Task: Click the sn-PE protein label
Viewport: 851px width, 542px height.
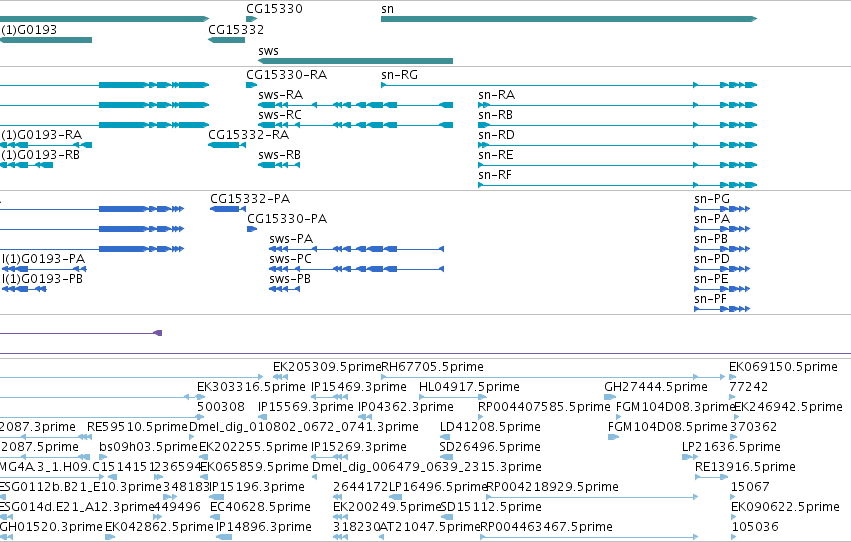Action: pyautogui.click(x=711, y=279)
